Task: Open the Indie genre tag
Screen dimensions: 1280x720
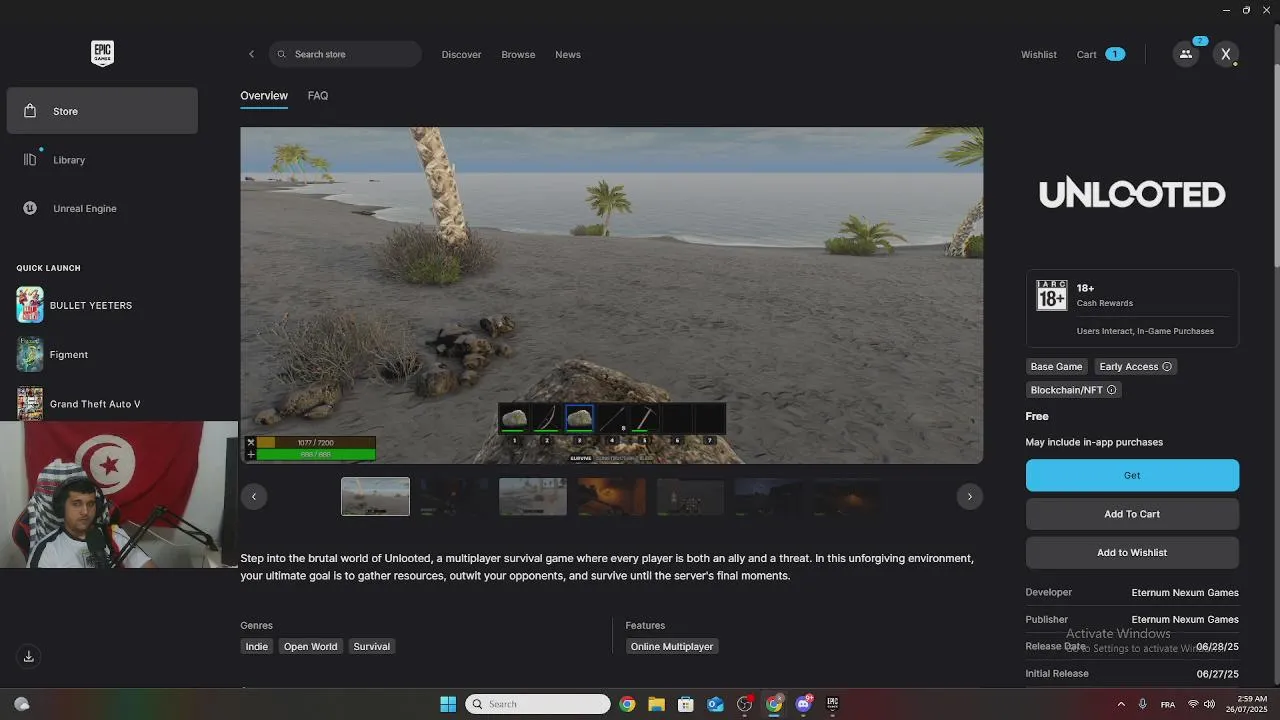Action: coord(257,646)
